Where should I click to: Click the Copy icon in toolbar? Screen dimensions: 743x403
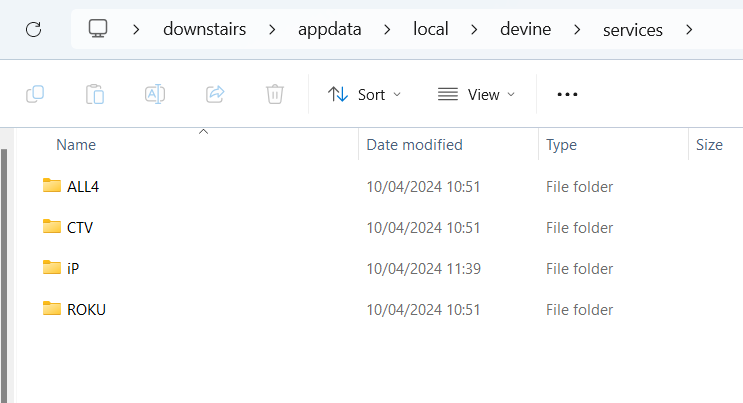pos(35,94)
